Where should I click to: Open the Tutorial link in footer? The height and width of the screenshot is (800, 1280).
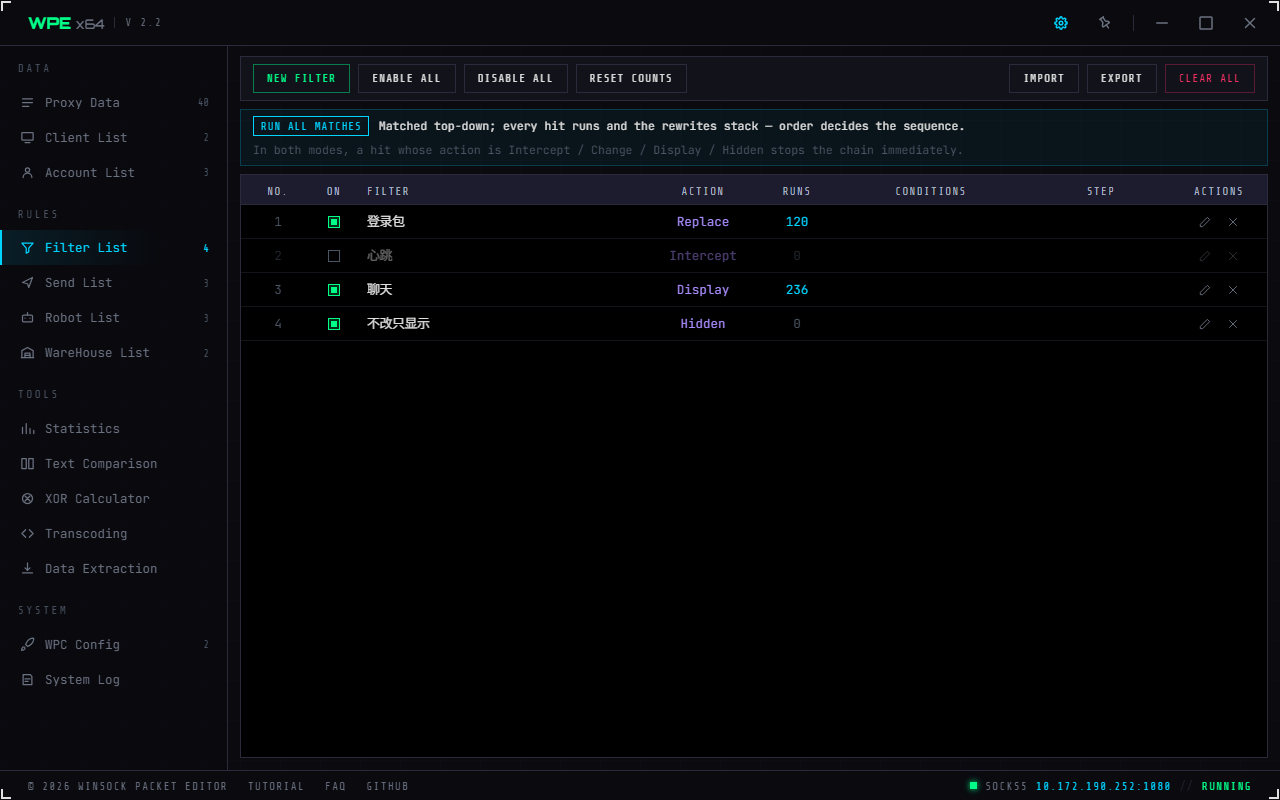pyautogui.click(x=276, y=786)
